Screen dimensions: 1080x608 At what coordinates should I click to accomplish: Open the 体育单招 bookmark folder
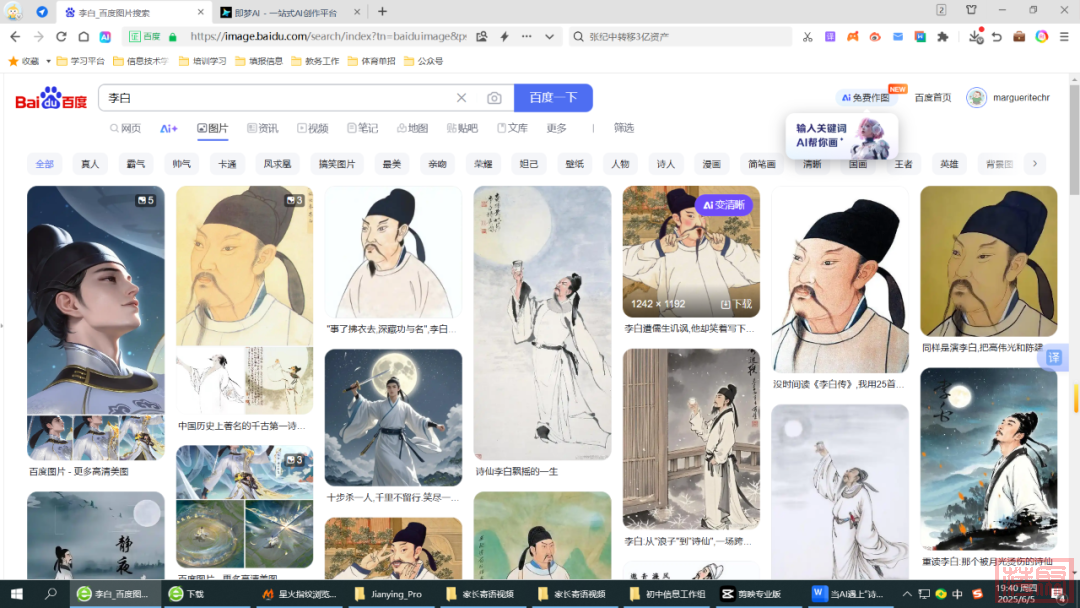(372, 61)
